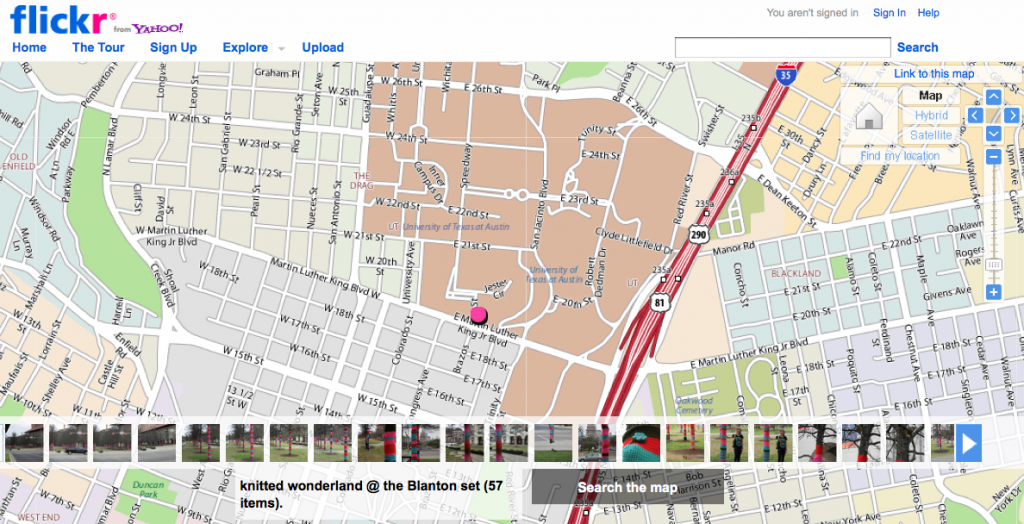
Task: Pan the map left with arrow
Action: tap(975, 116)
